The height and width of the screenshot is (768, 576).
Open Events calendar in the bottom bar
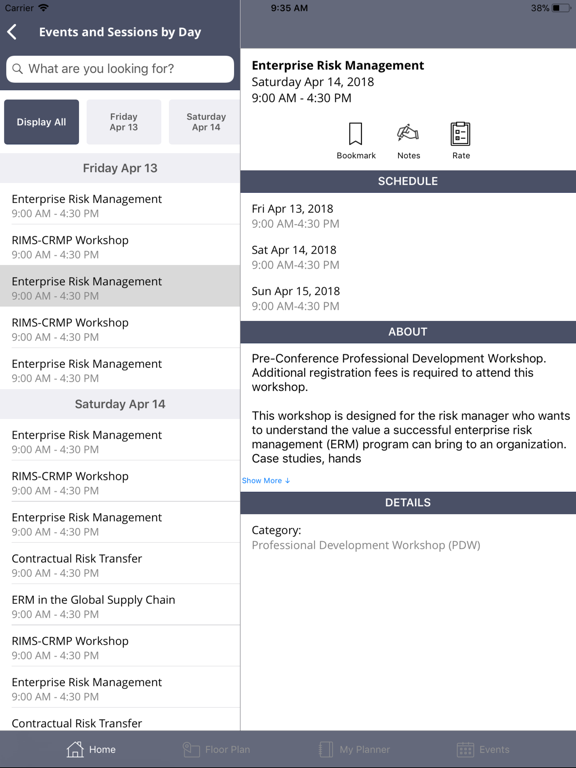click(483, 749)
